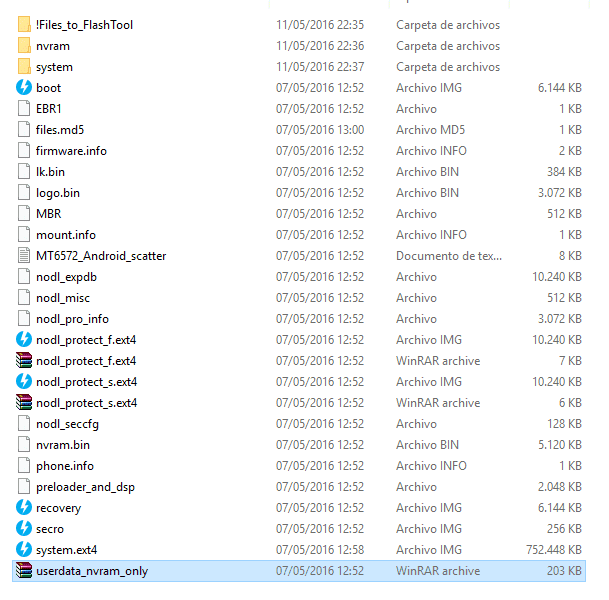Click the !Files_to_FlashTool folder icon
Viewport: 609px width, 600px height.
pos(24,24)
